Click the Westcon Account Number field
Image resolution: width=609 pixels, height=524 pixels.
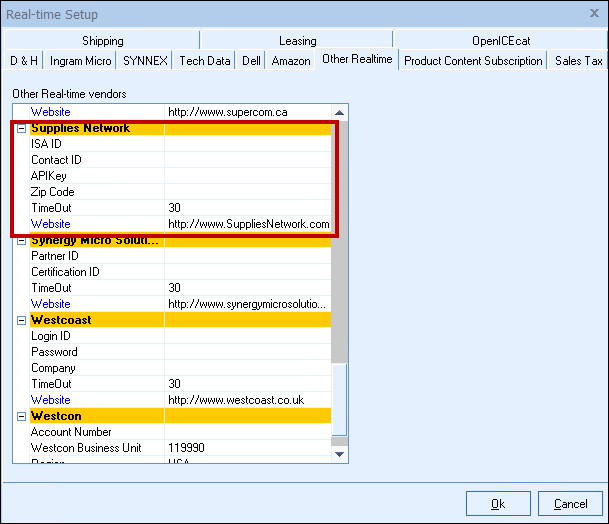click(x=248, y=432)
